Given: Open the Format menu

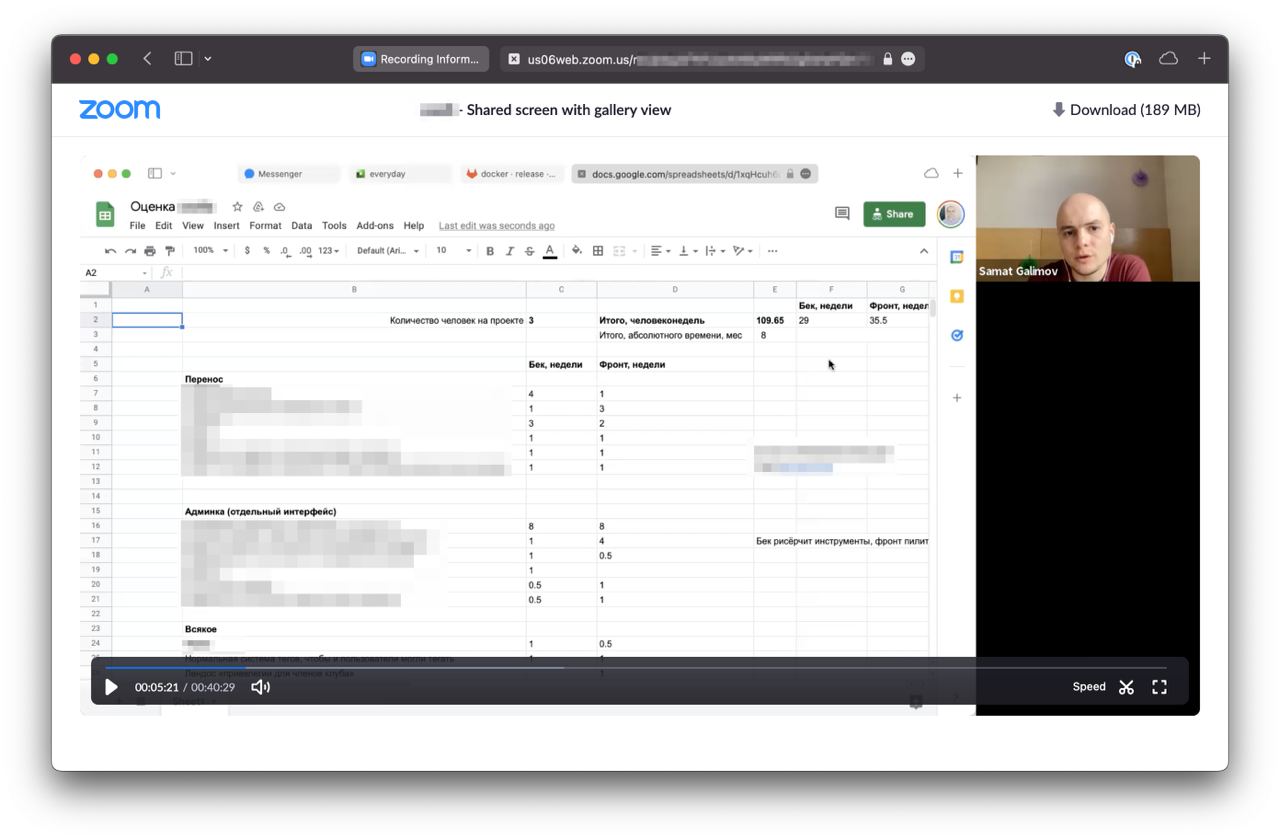Looking at the screenshot, I should point(266,226).
